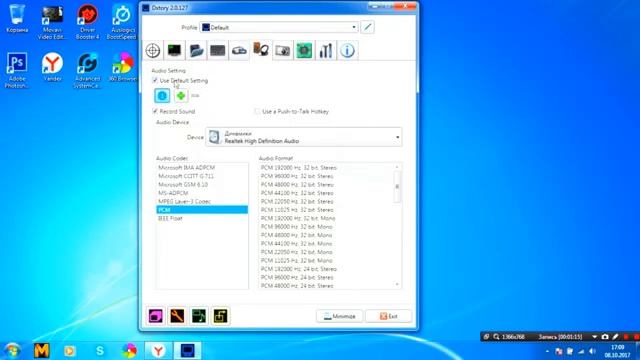
Task: Open the Folder settings tab
Action: 196,51
